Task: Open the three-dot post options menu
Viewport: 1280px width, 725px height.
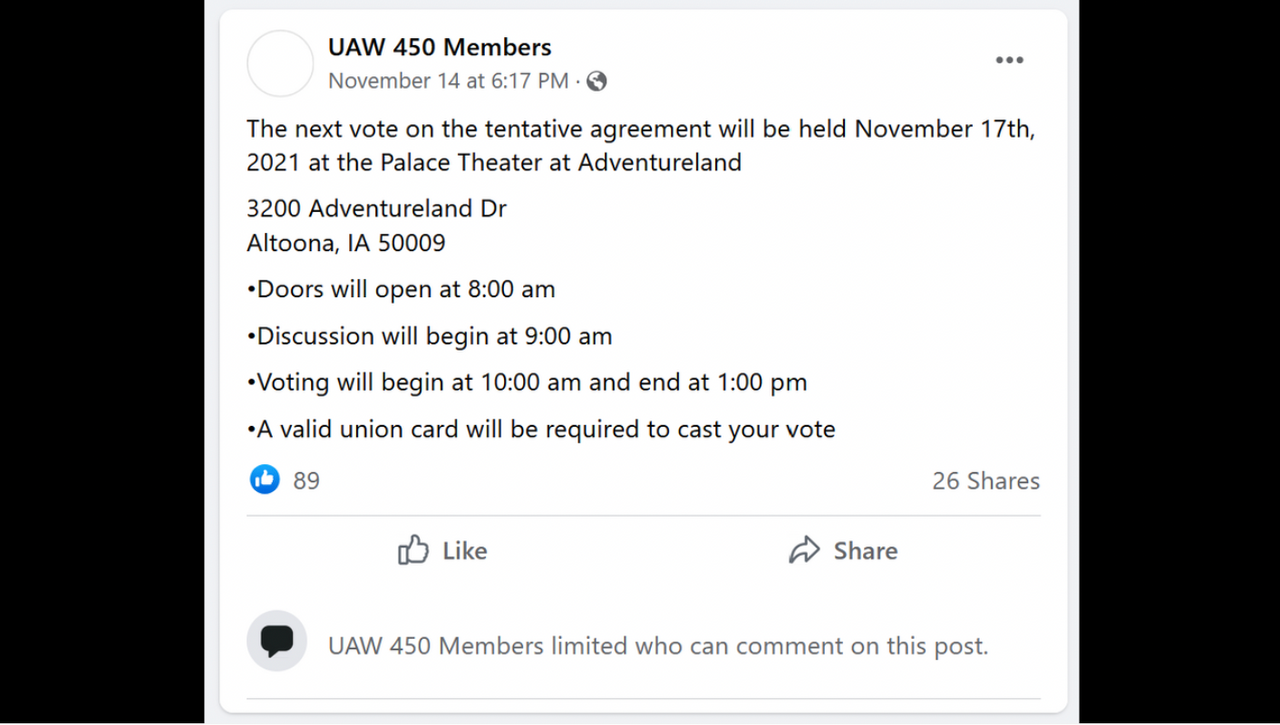Action: point(1009,61)
